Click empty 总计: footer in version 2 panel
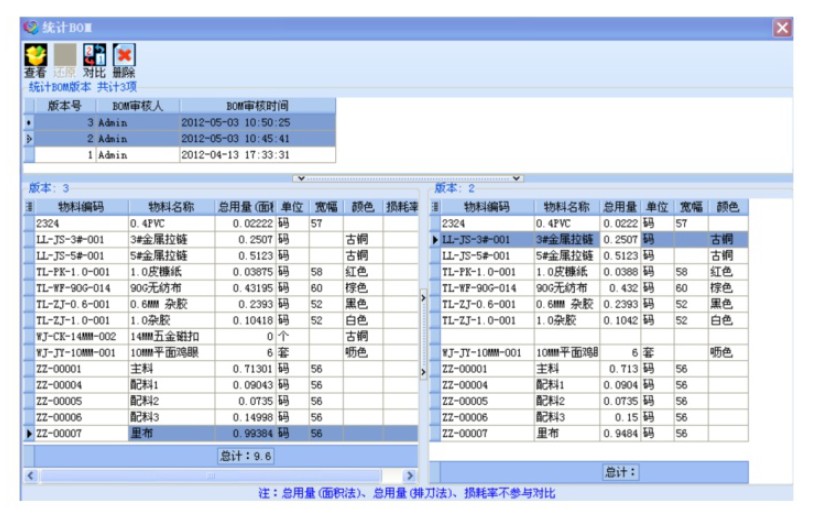 tap(620, 472)
